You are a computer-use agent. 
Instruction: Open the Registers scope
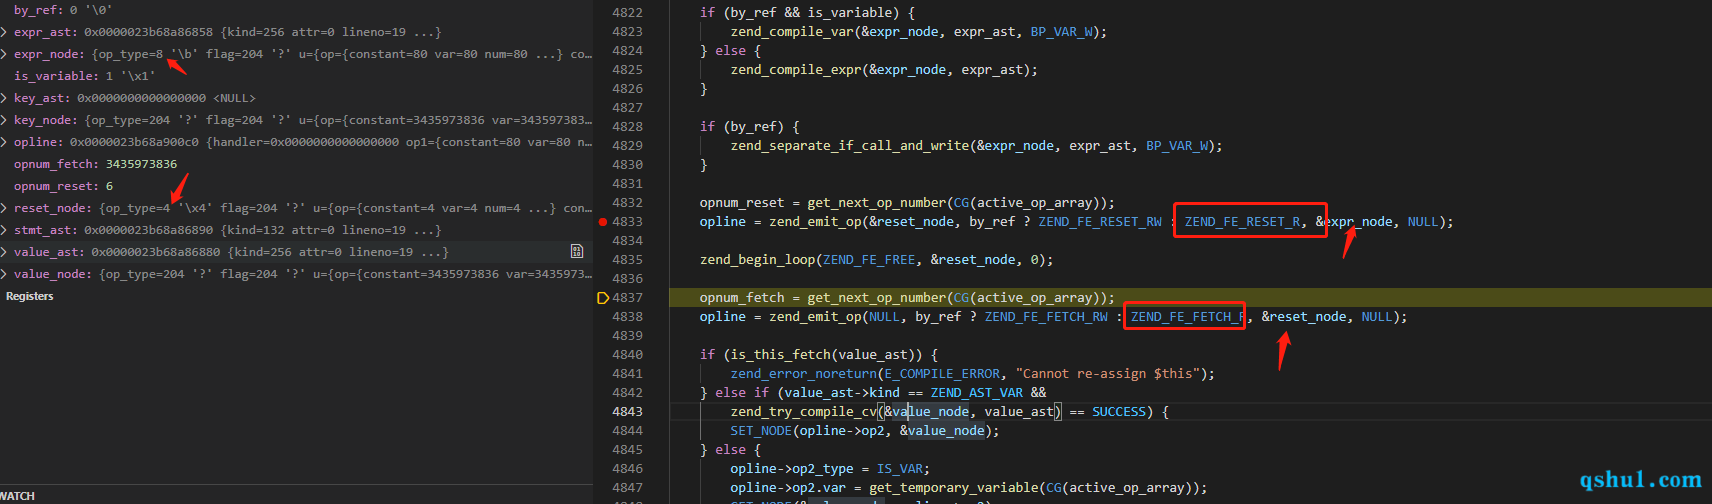[x=30, y=297]
